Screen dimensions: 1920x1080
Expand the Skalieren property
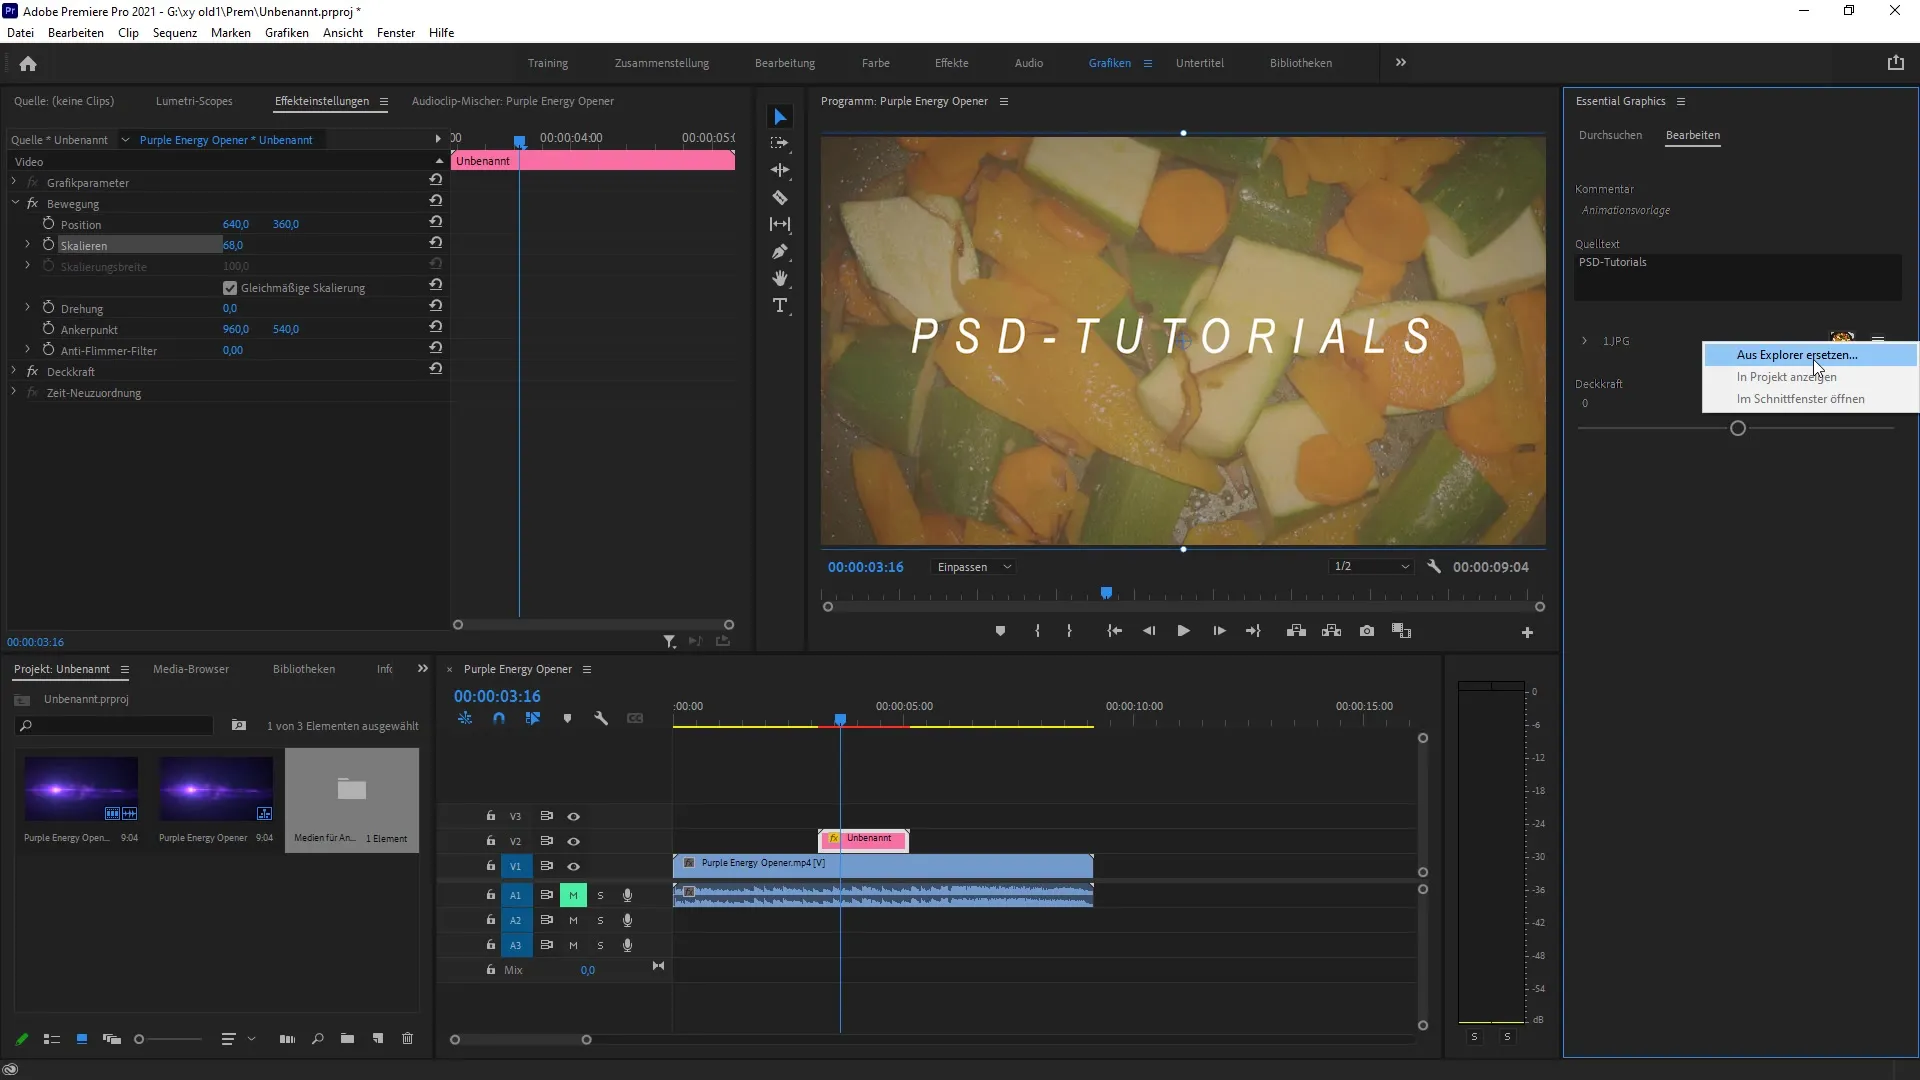(28, 244)
